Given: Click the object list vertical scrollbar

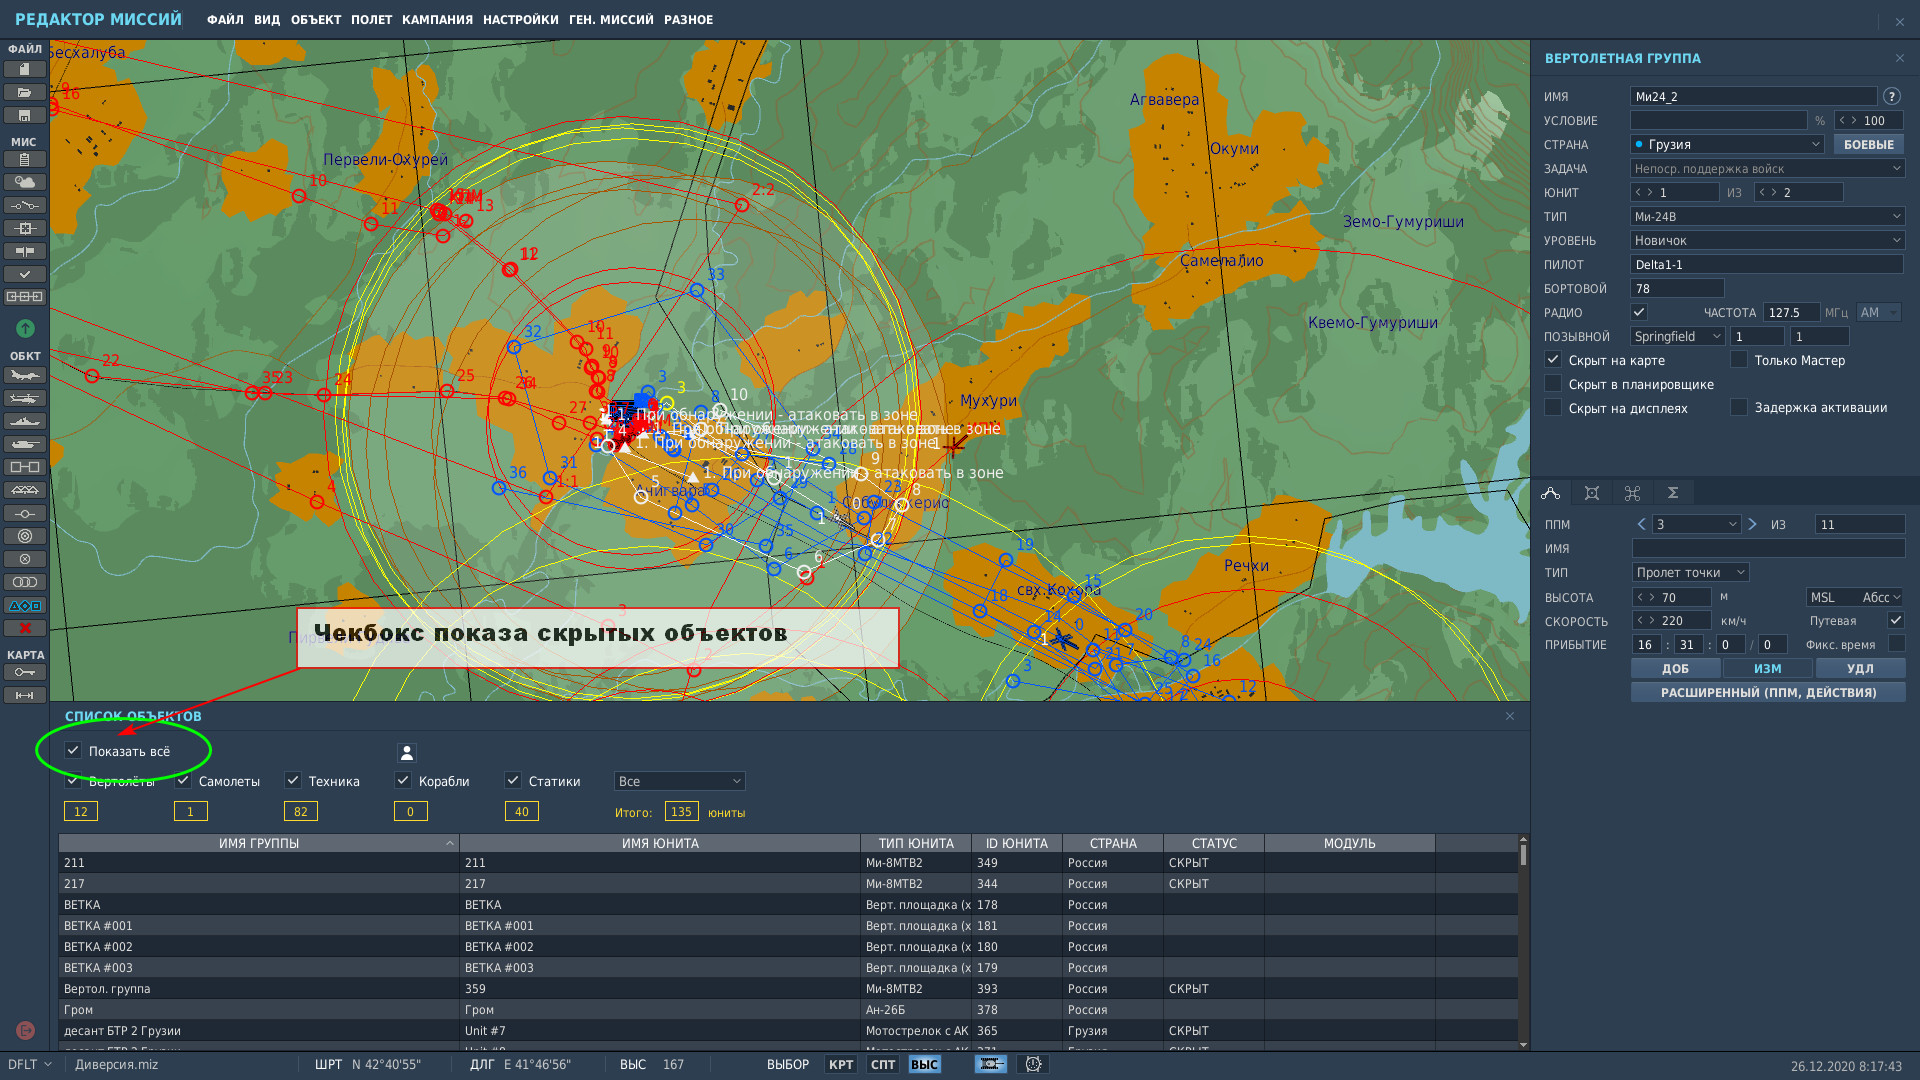Looking at the screenshot, I should tap(1523, 942).
